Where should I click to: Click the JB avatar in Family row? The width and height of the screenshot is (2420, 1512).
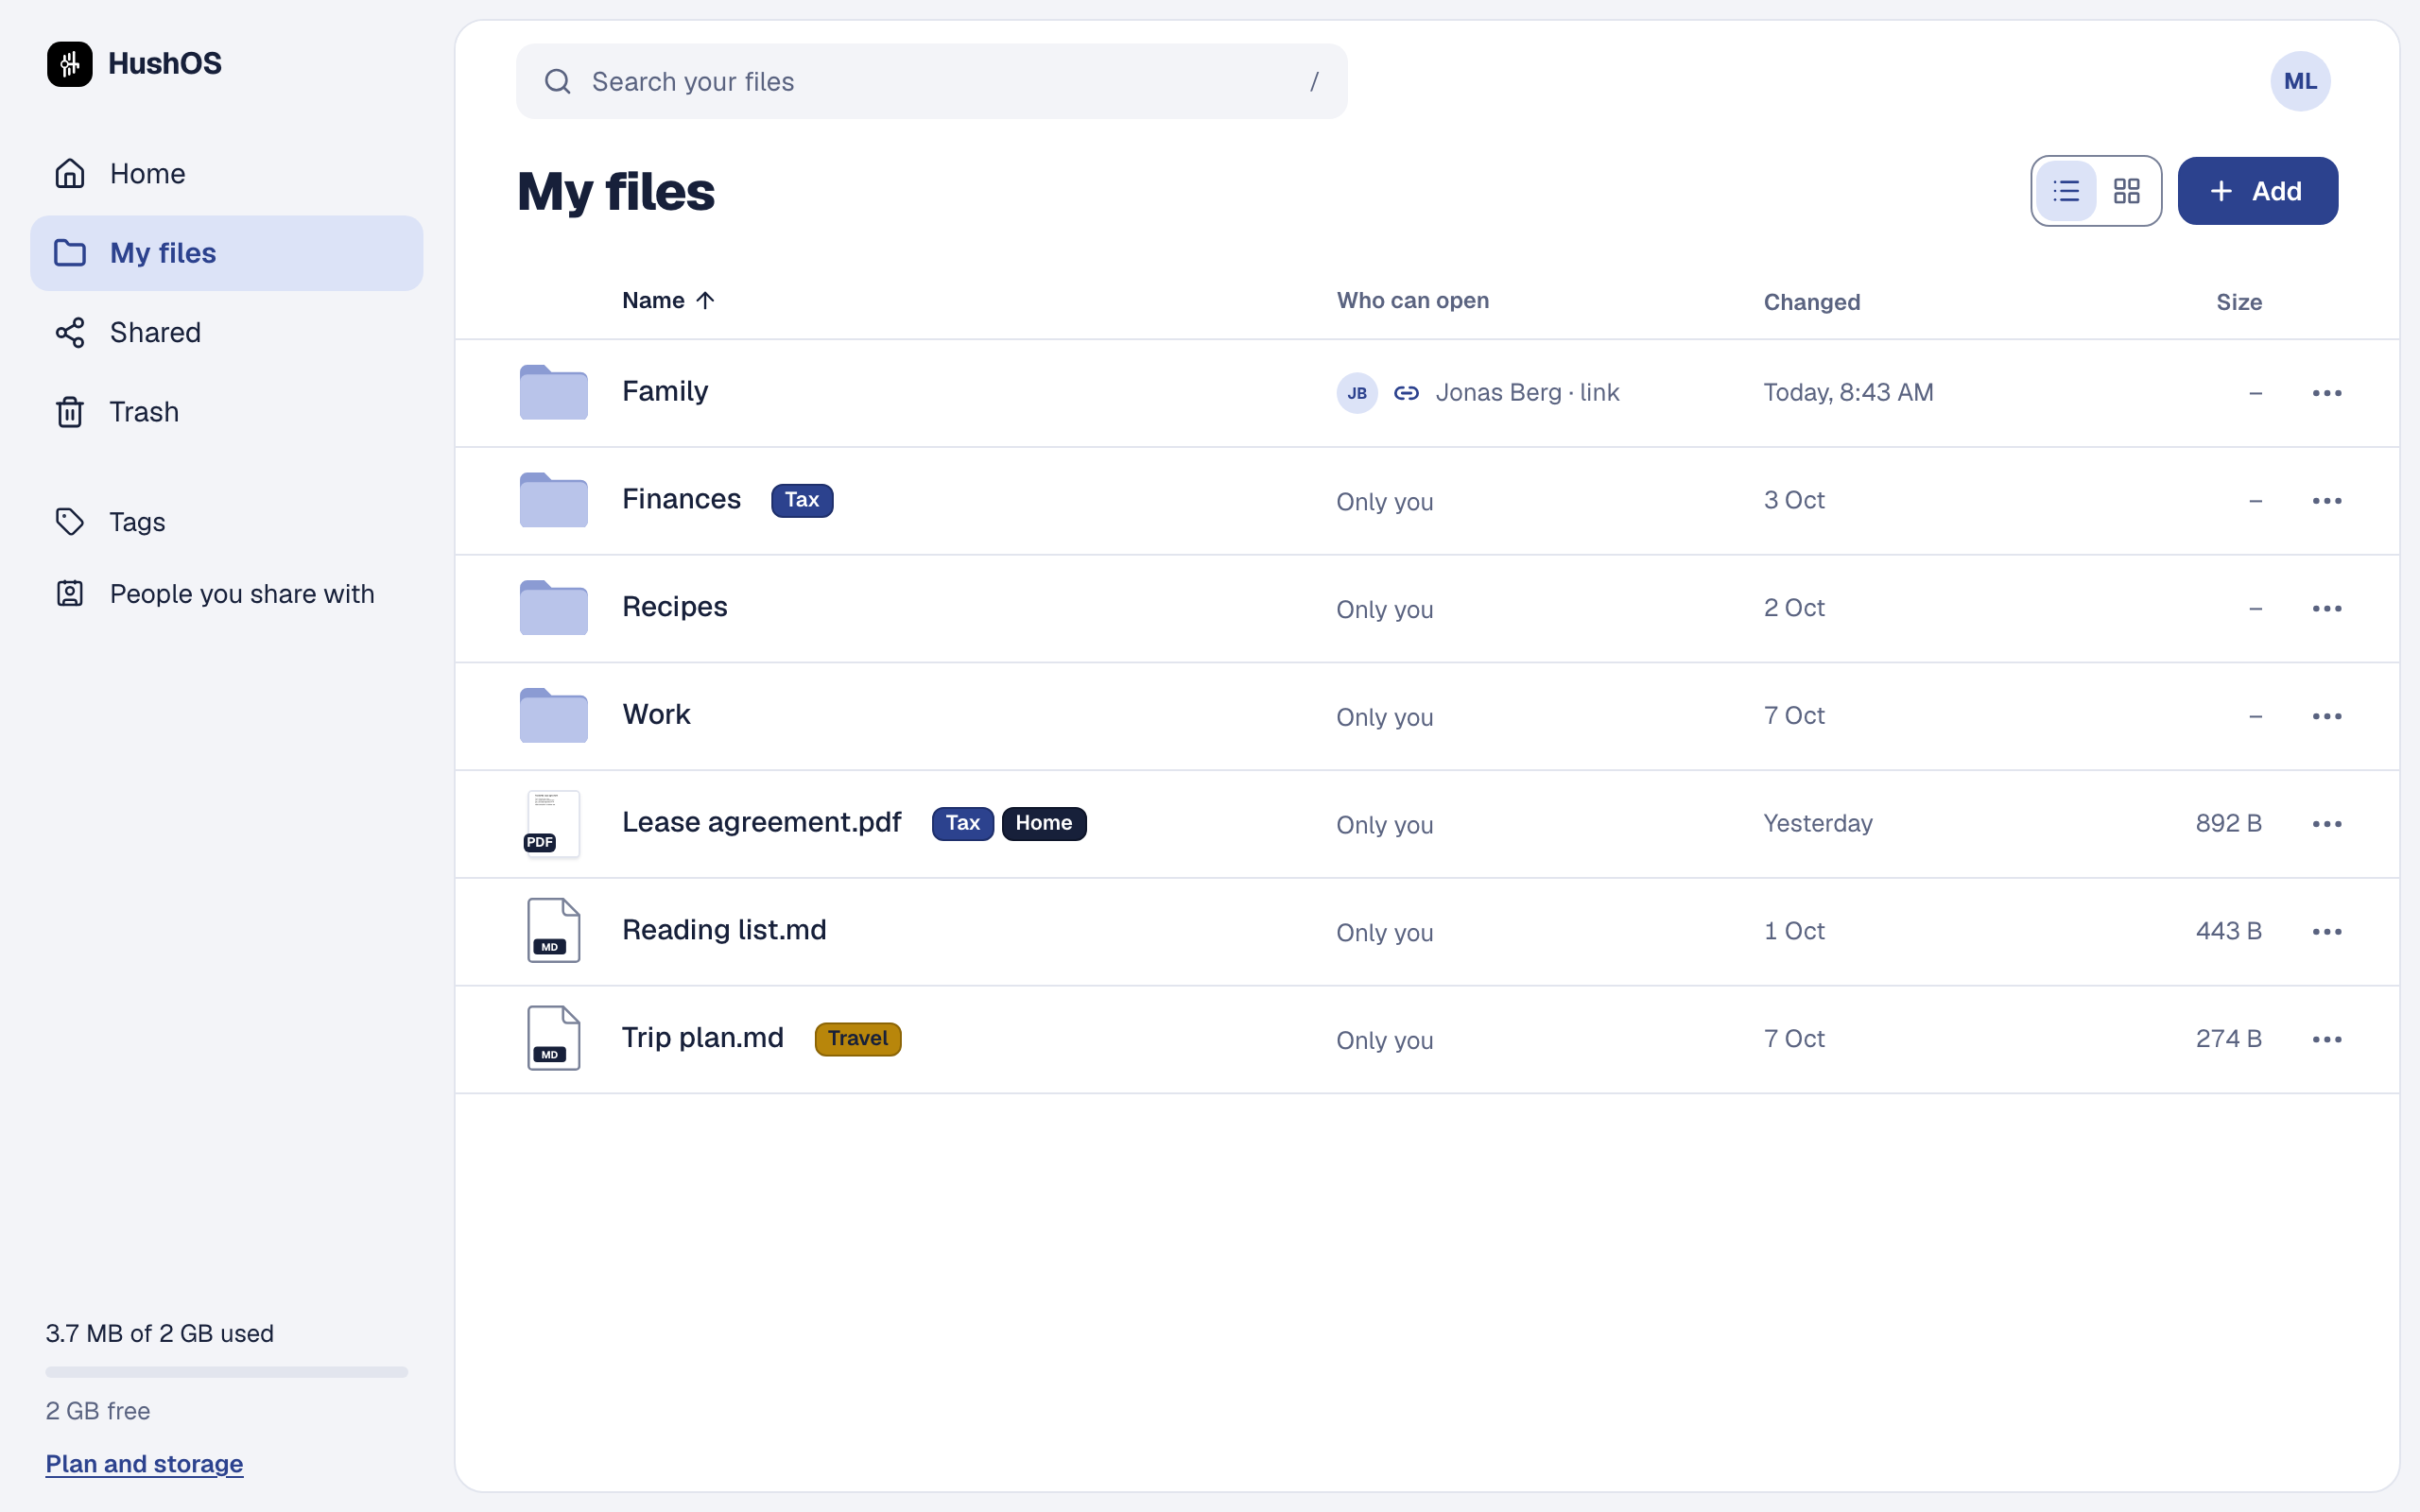tap(1357, 394)
